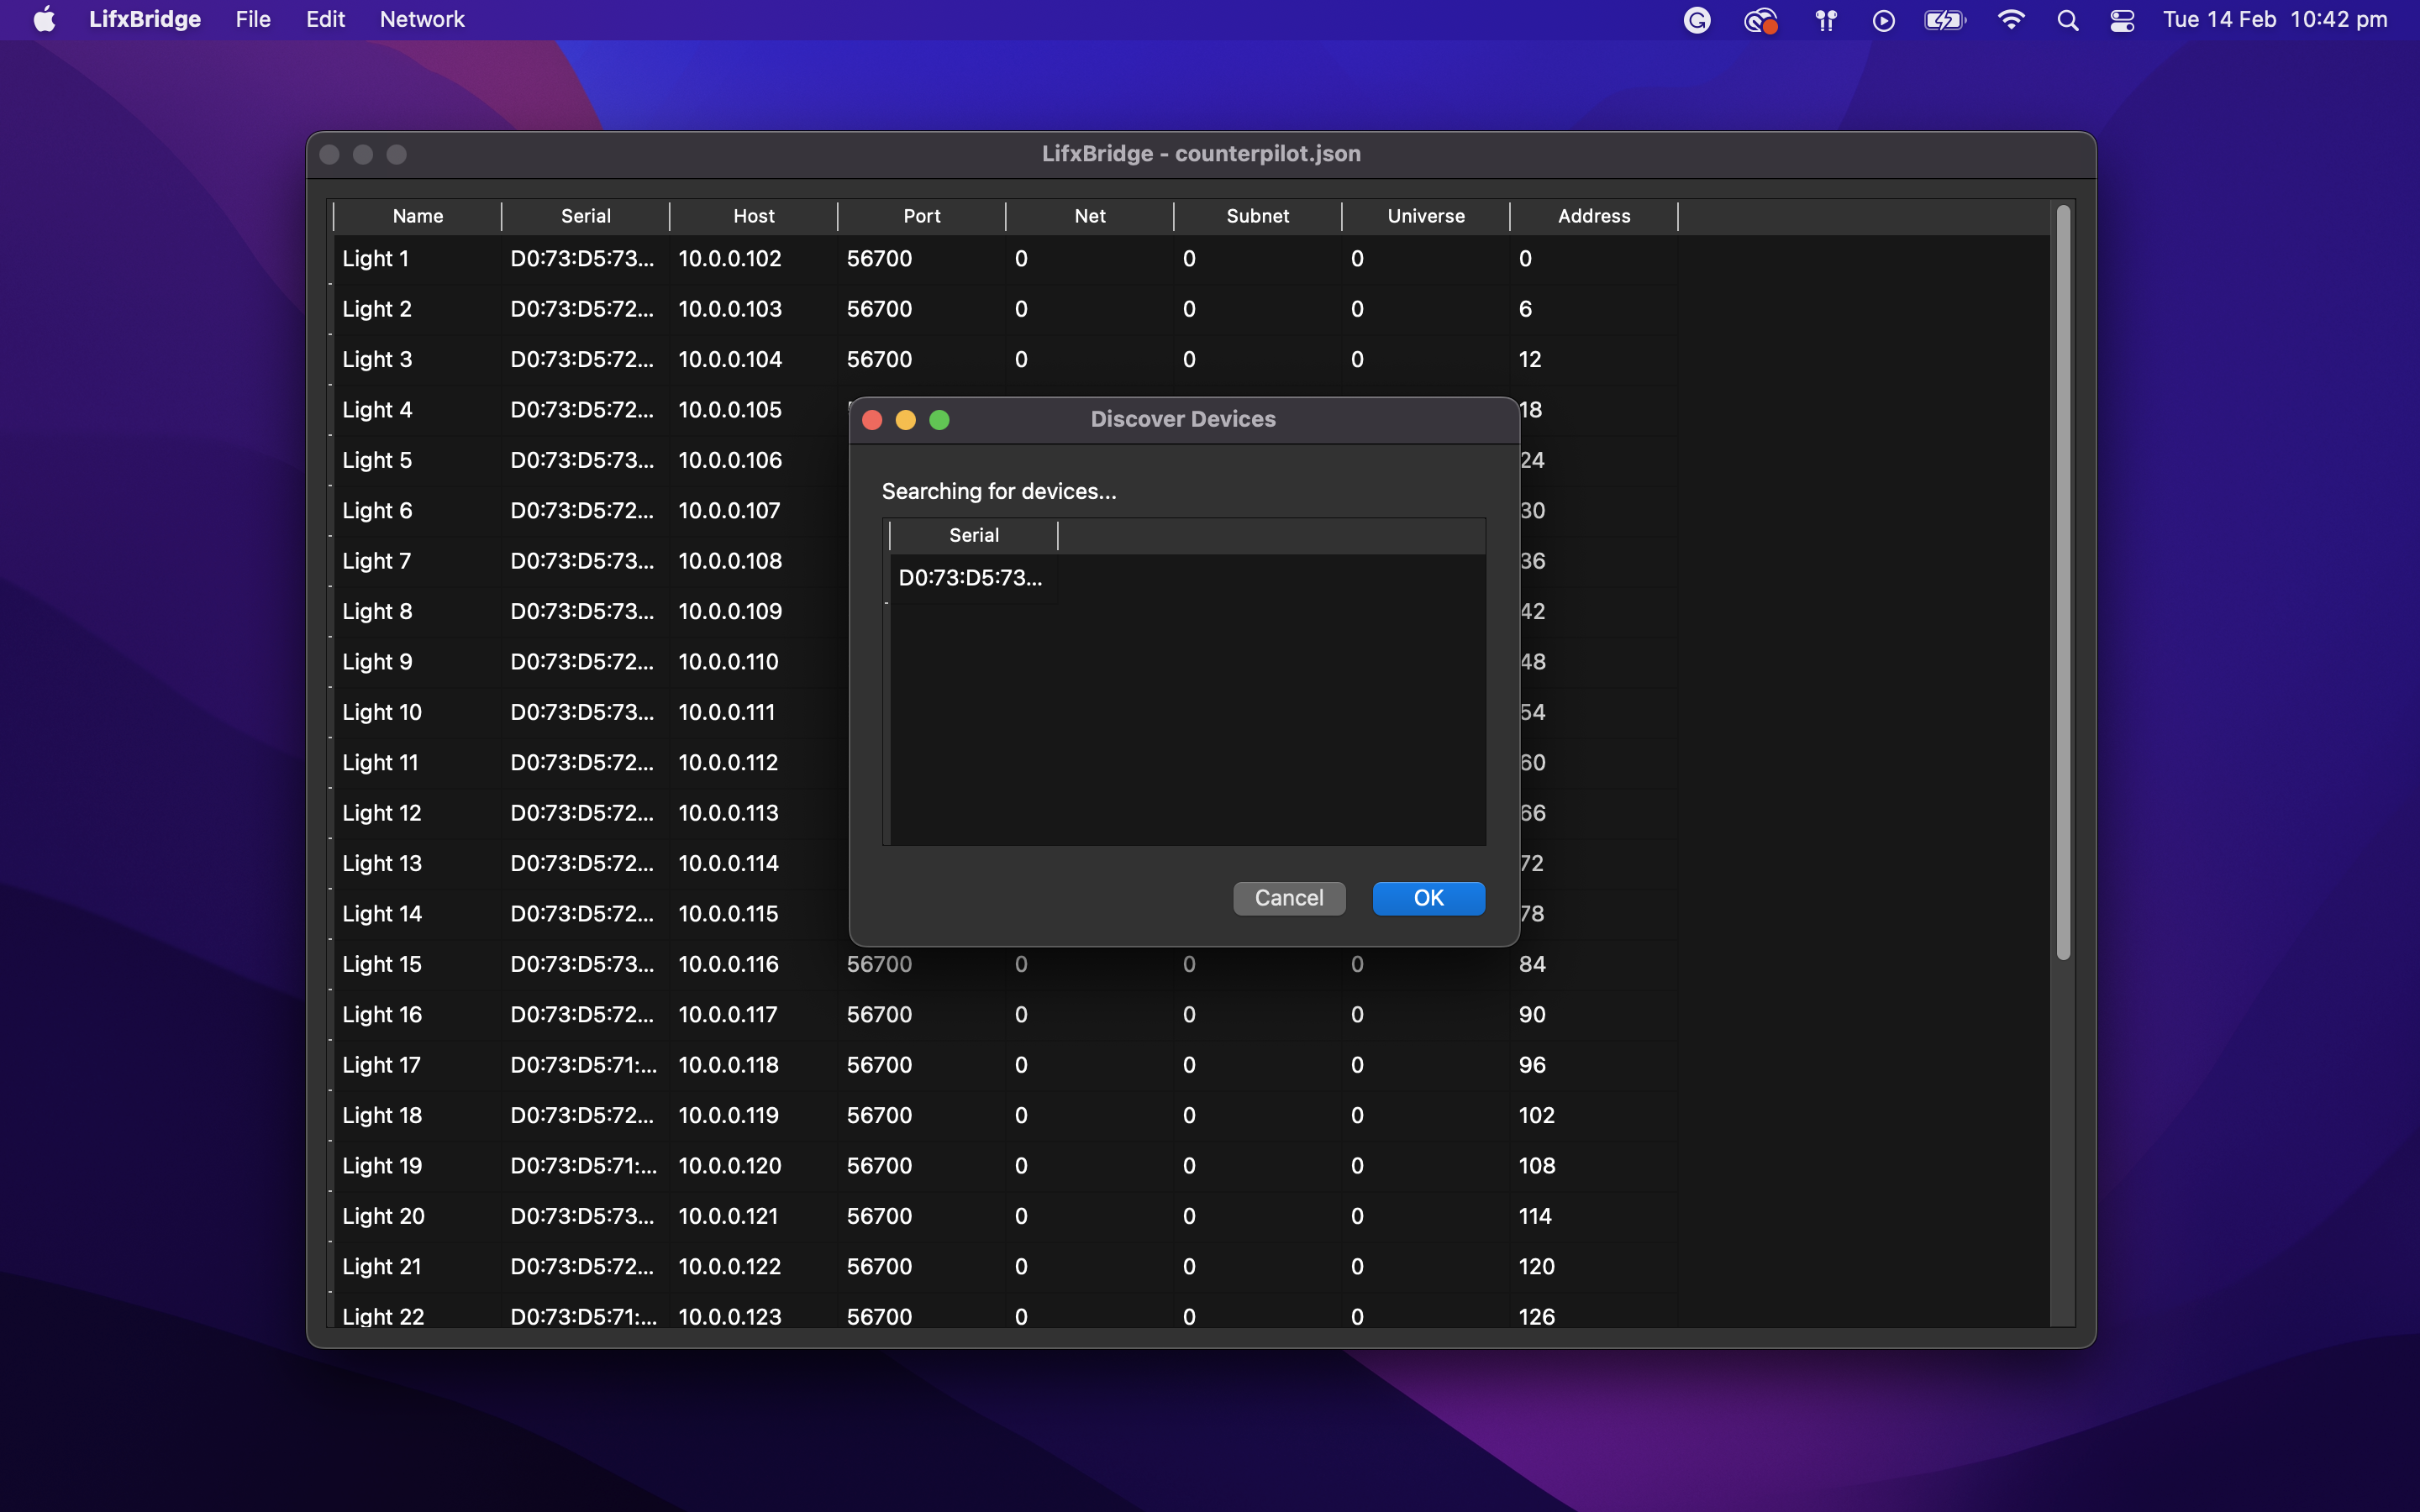Screen dimensions: 2420x1512
Task: Open Spotlight search
Action: pos(2068,20)
